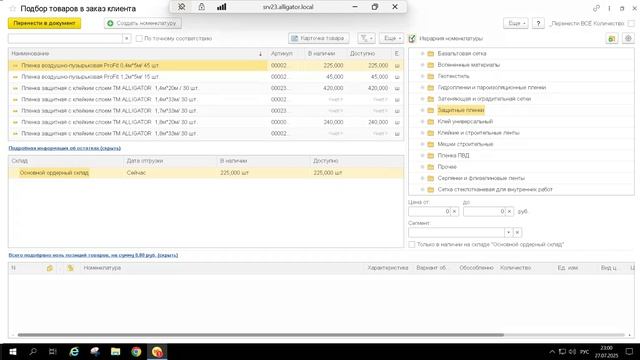Screen dimensions: 640x360
Task: Click 'В наличии' column header in product list
Action: [x=325, y=53]
